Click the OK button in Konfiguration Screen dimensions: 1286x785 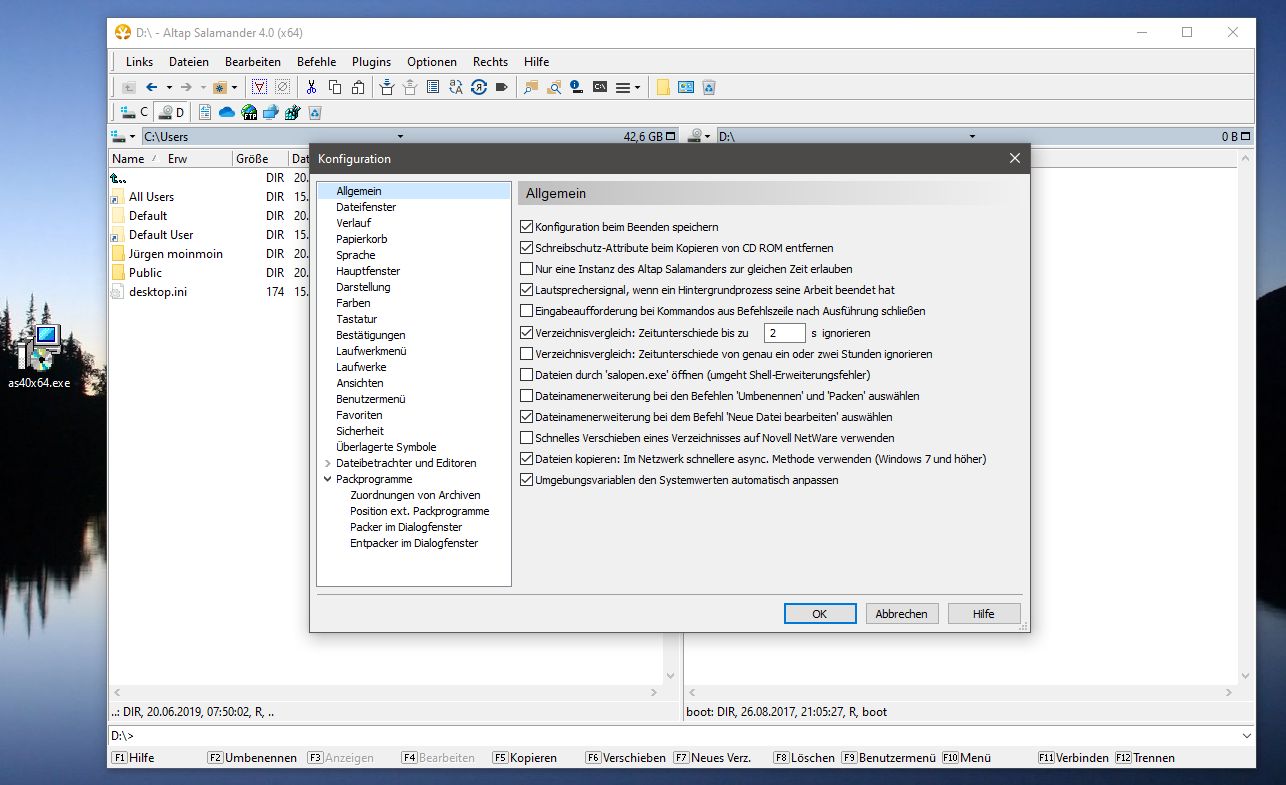click(x=820, y=614)
